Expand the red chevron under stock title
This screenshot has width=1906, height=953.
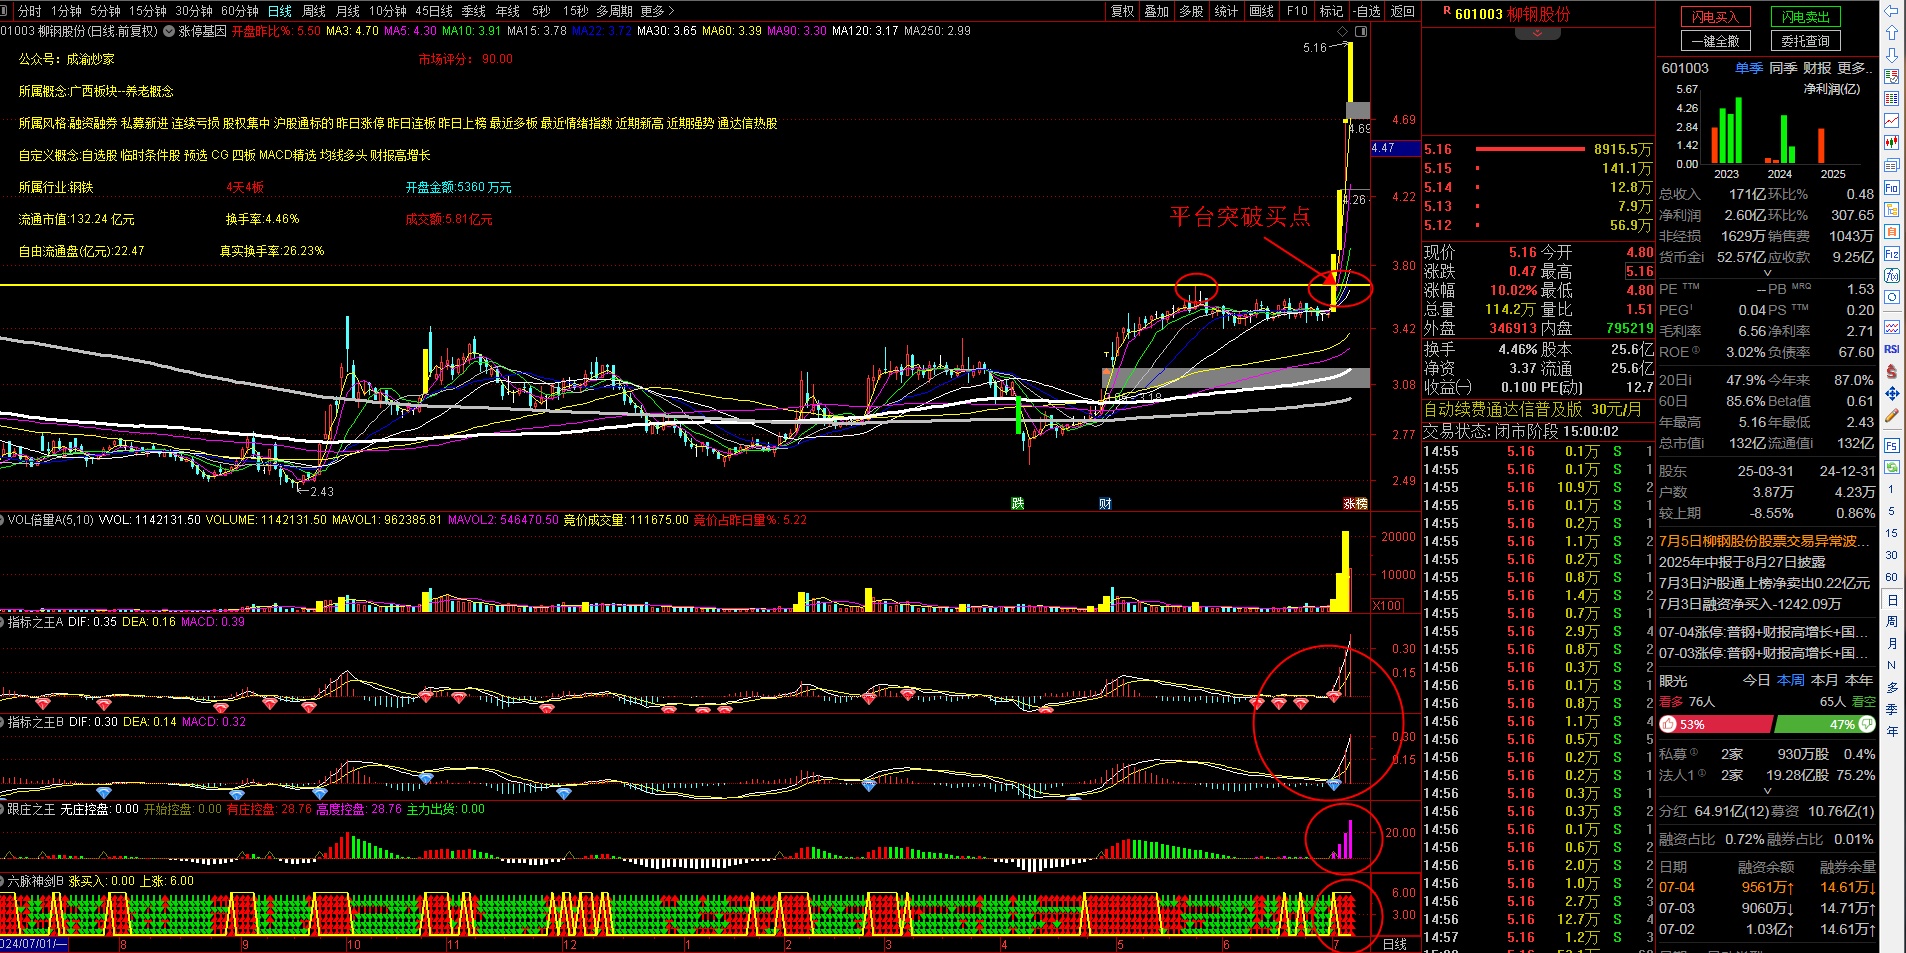point(1537,33)
